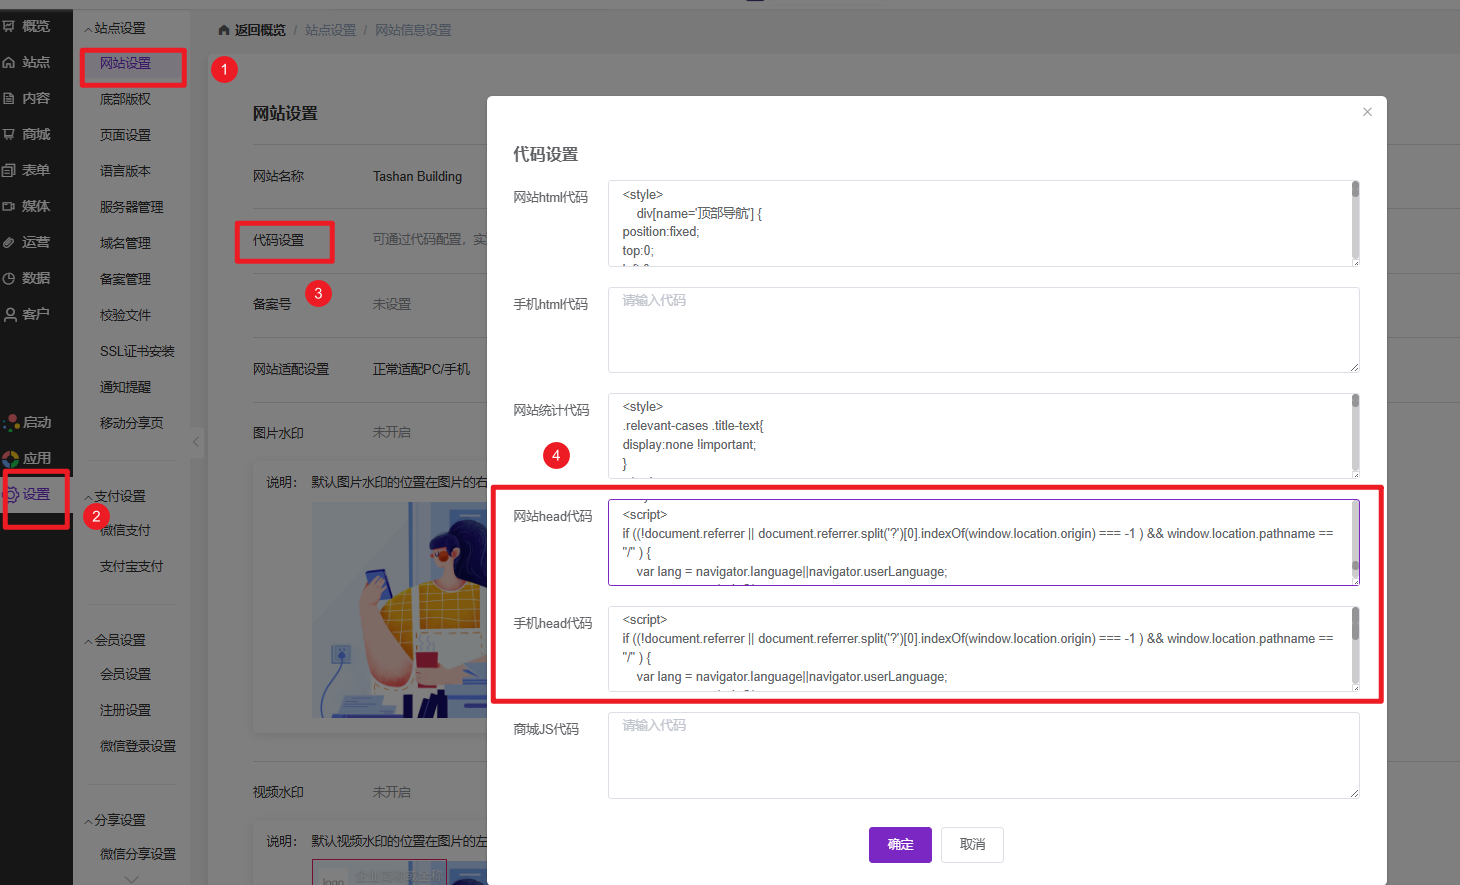Screen dimensions: 1460x885
Task: Open the 商城 shop icon in left rail
Action: (9, 134)
